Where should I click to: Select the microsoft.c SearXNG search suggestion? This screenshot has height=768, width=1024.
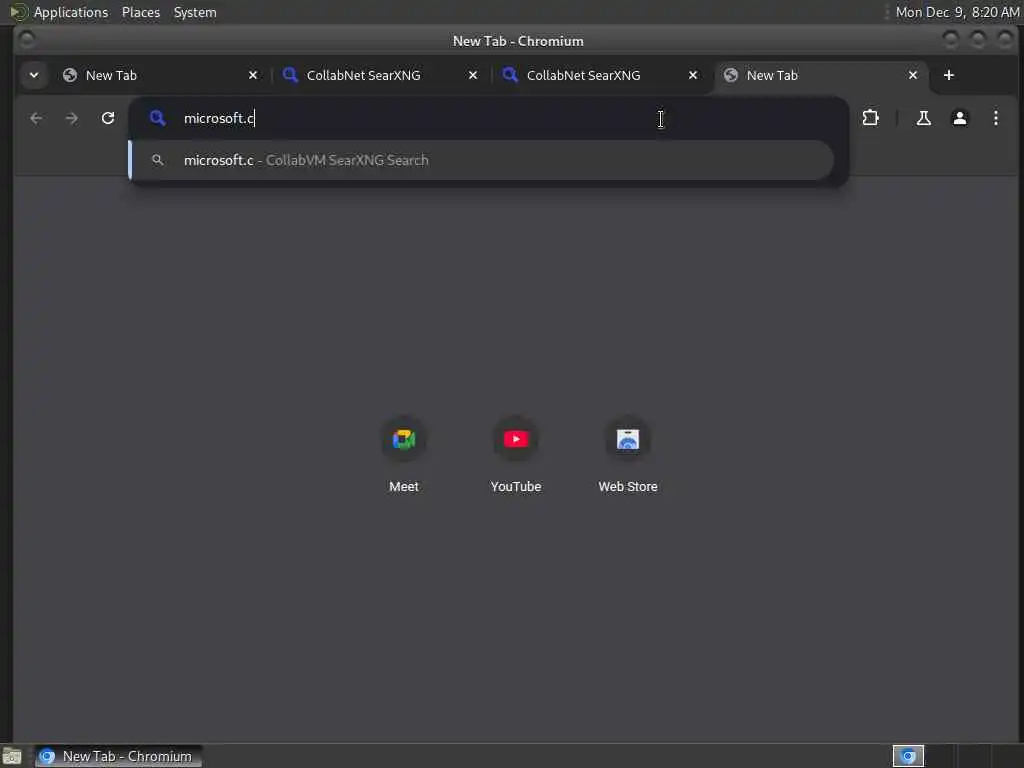[x=481, y=160]
